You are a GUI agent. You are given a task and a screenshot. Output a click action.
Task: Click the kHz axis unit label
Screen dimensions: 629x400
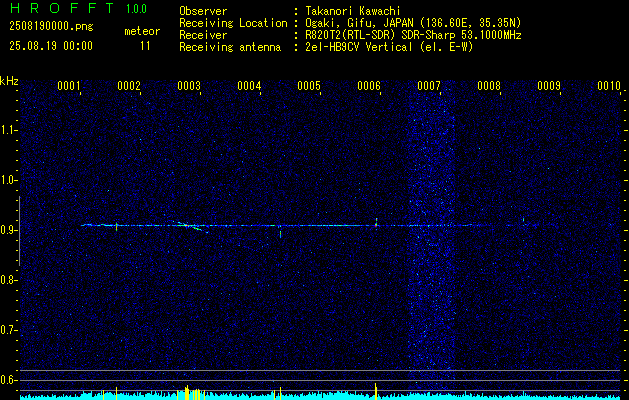tap(9, 81)
